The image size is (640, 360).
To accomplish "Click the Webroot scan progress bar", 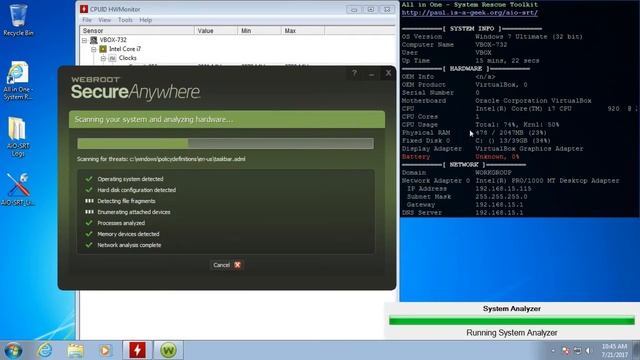I will coord(225,143).
